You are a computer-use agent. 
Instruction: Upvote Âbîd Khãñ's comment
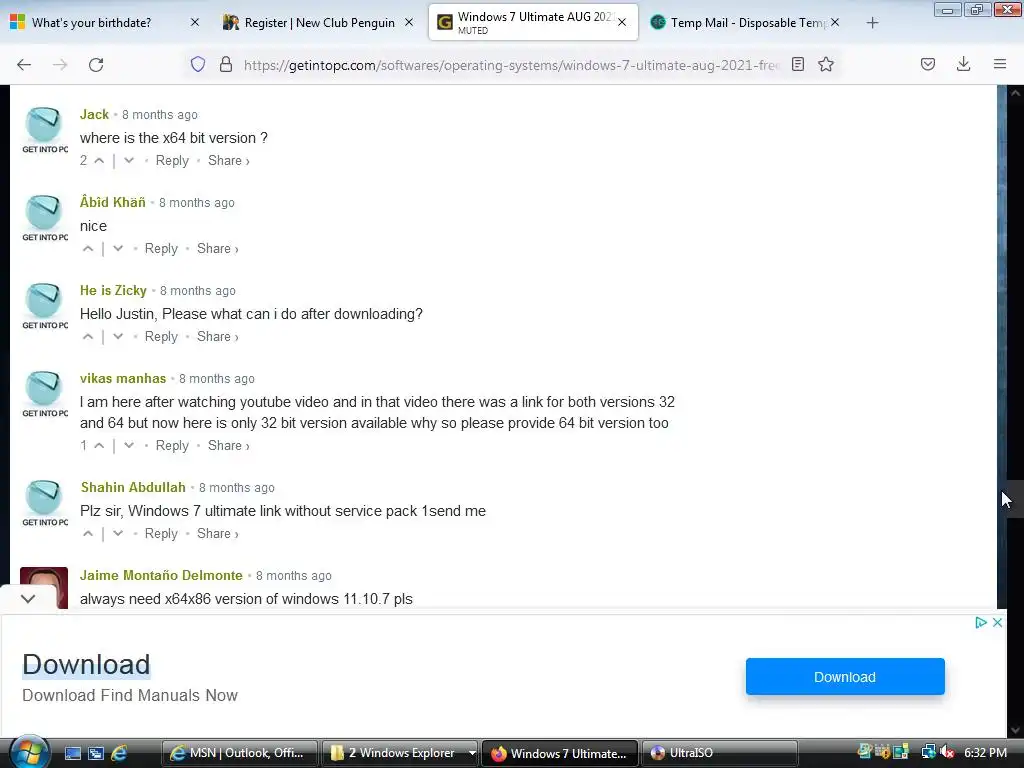(x=88, y=249)
